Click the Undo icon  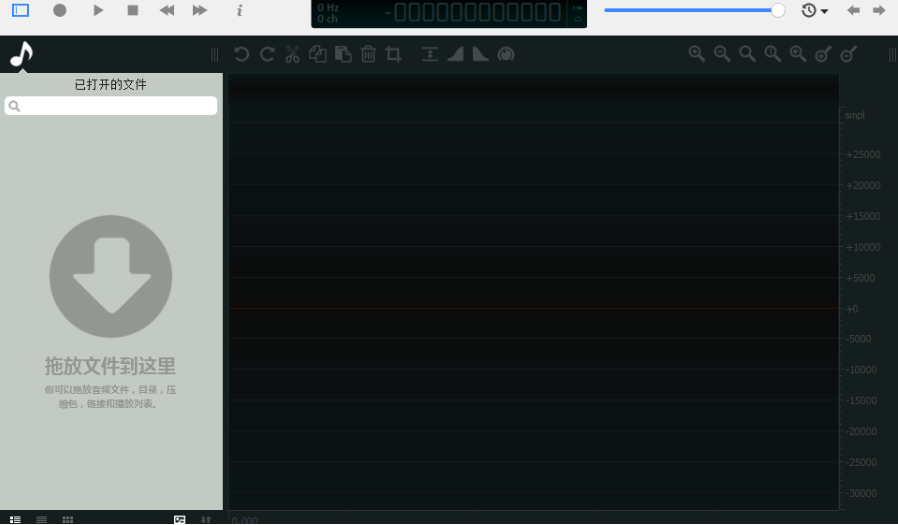coord(242,54)
